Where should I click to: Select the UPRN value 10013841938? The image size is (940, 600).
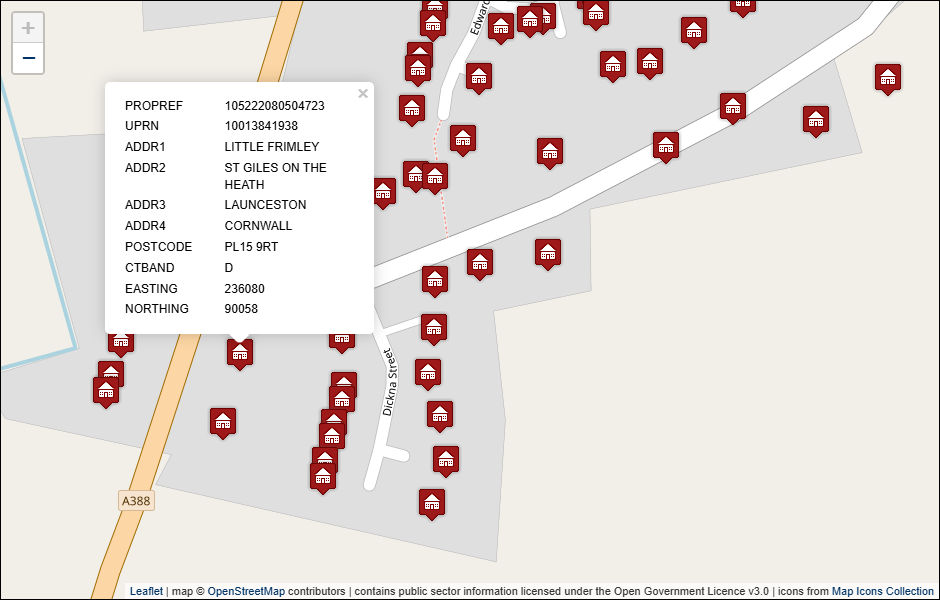[261, 126]
